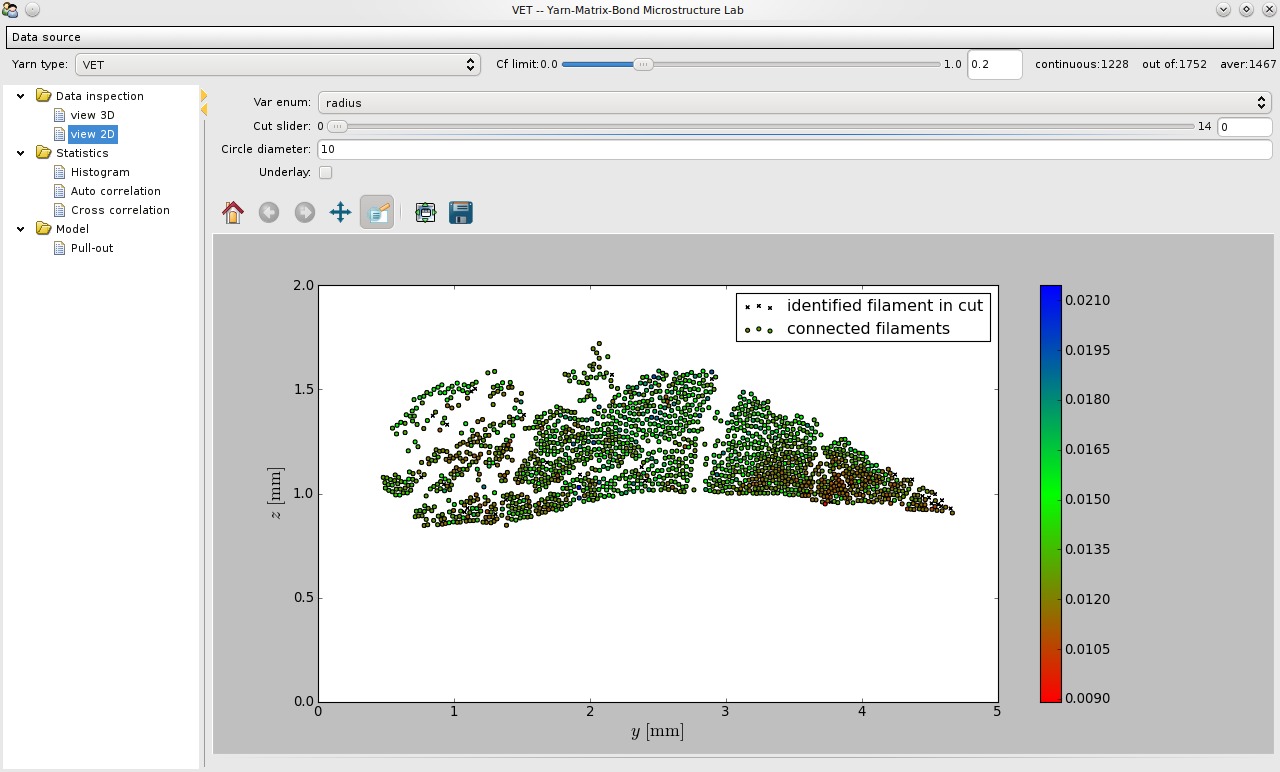Open the Var enum radius dropdown

click(x=794, y=103)
